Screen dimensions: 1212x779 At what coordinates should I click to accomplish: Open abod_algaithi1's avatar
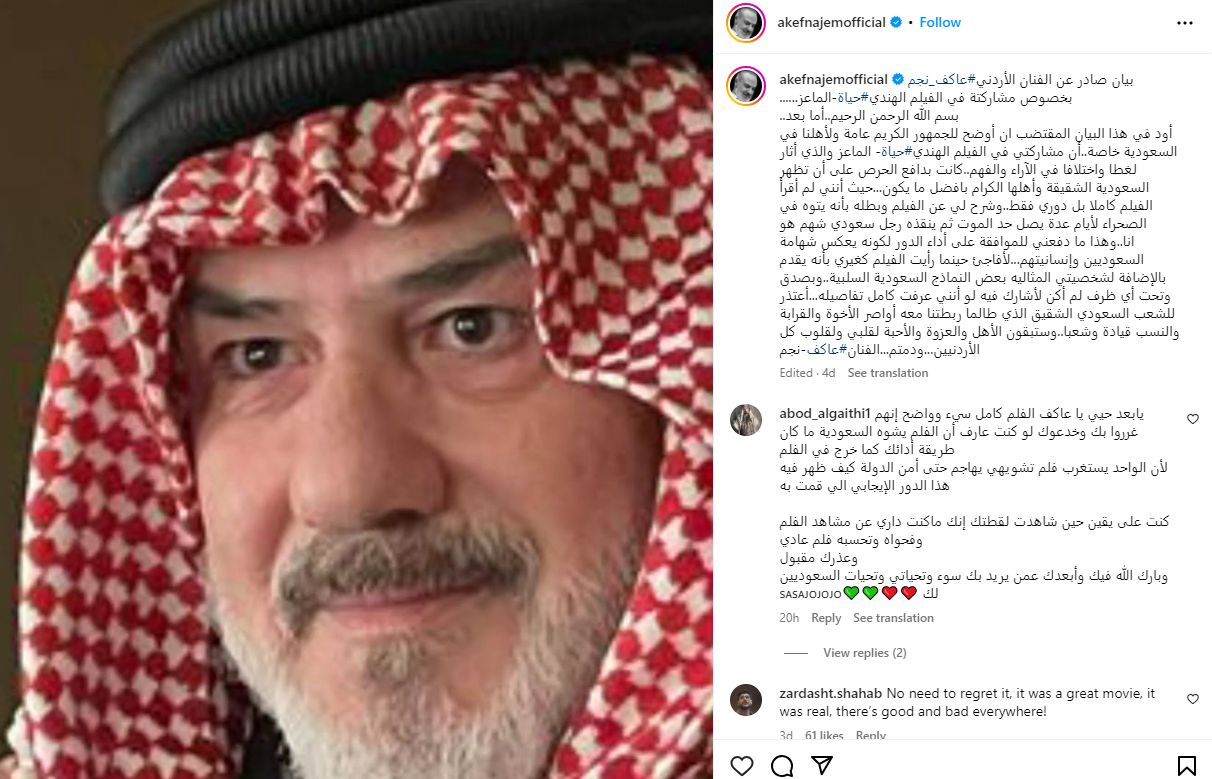(x=746, y=419)
